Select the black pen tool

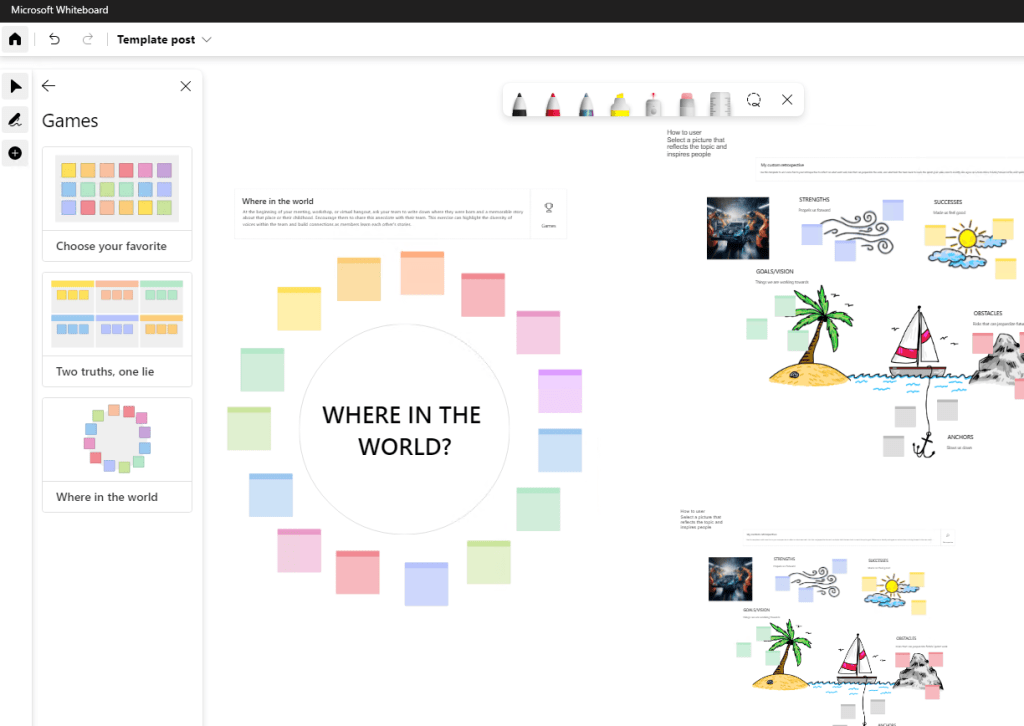(x=520, y=102)
